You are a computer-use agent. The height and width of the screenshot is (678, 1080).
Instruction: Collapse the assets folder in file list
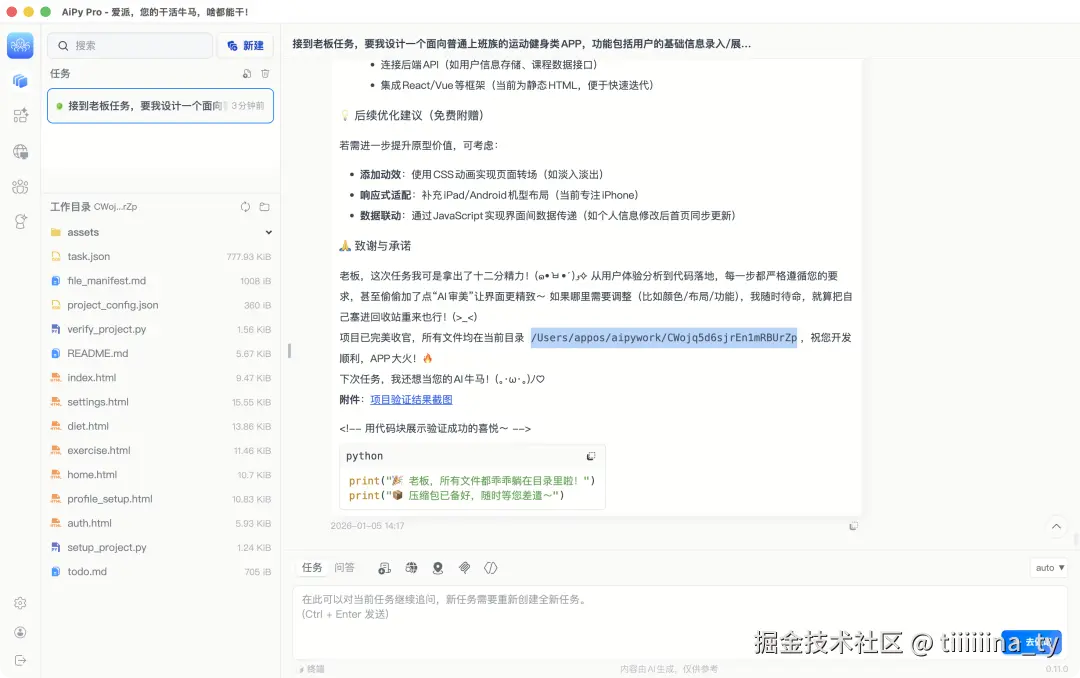[x=268, y=232]
